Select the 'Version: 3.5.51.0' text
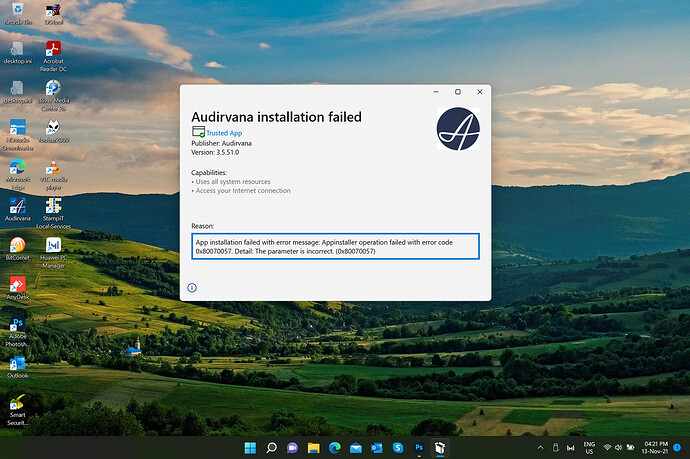690x459 pixels. tap(215, 152)
